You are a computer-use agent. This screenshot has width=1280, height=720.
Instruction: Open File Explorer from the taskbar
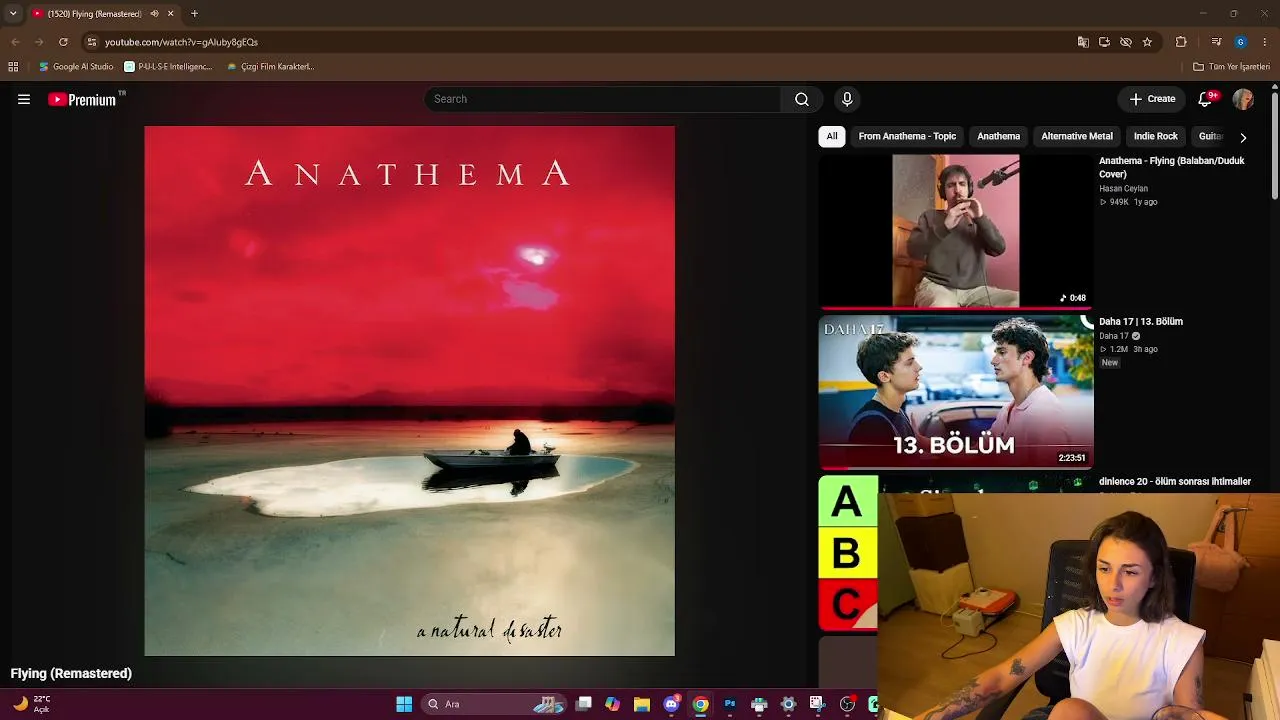click(x=642, y=704)
